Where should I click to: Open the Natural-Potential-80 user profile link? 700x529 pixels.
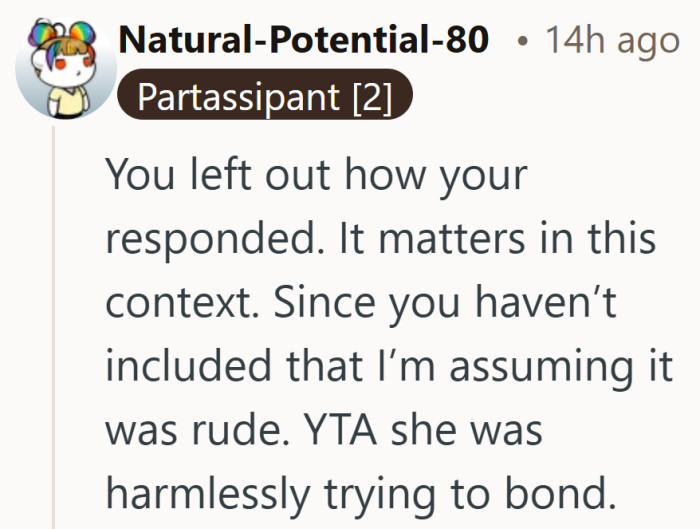[303, 41]
